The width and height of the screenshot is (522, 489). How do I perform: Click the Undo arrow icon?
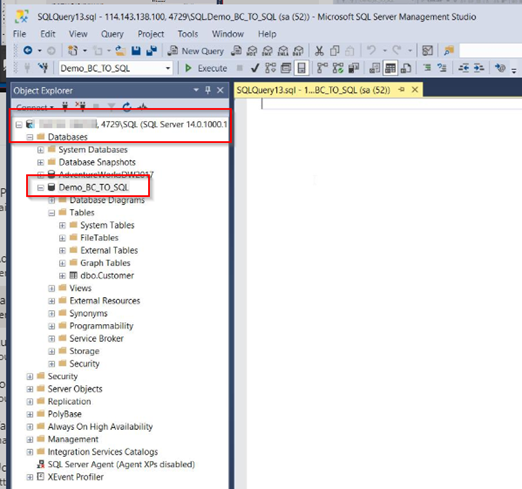[x=371, y=51]
